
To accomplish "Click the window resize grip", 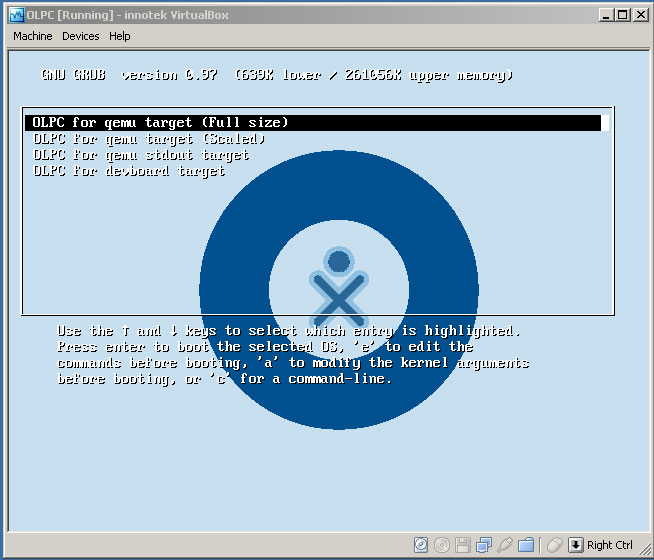I will point(644,549).
